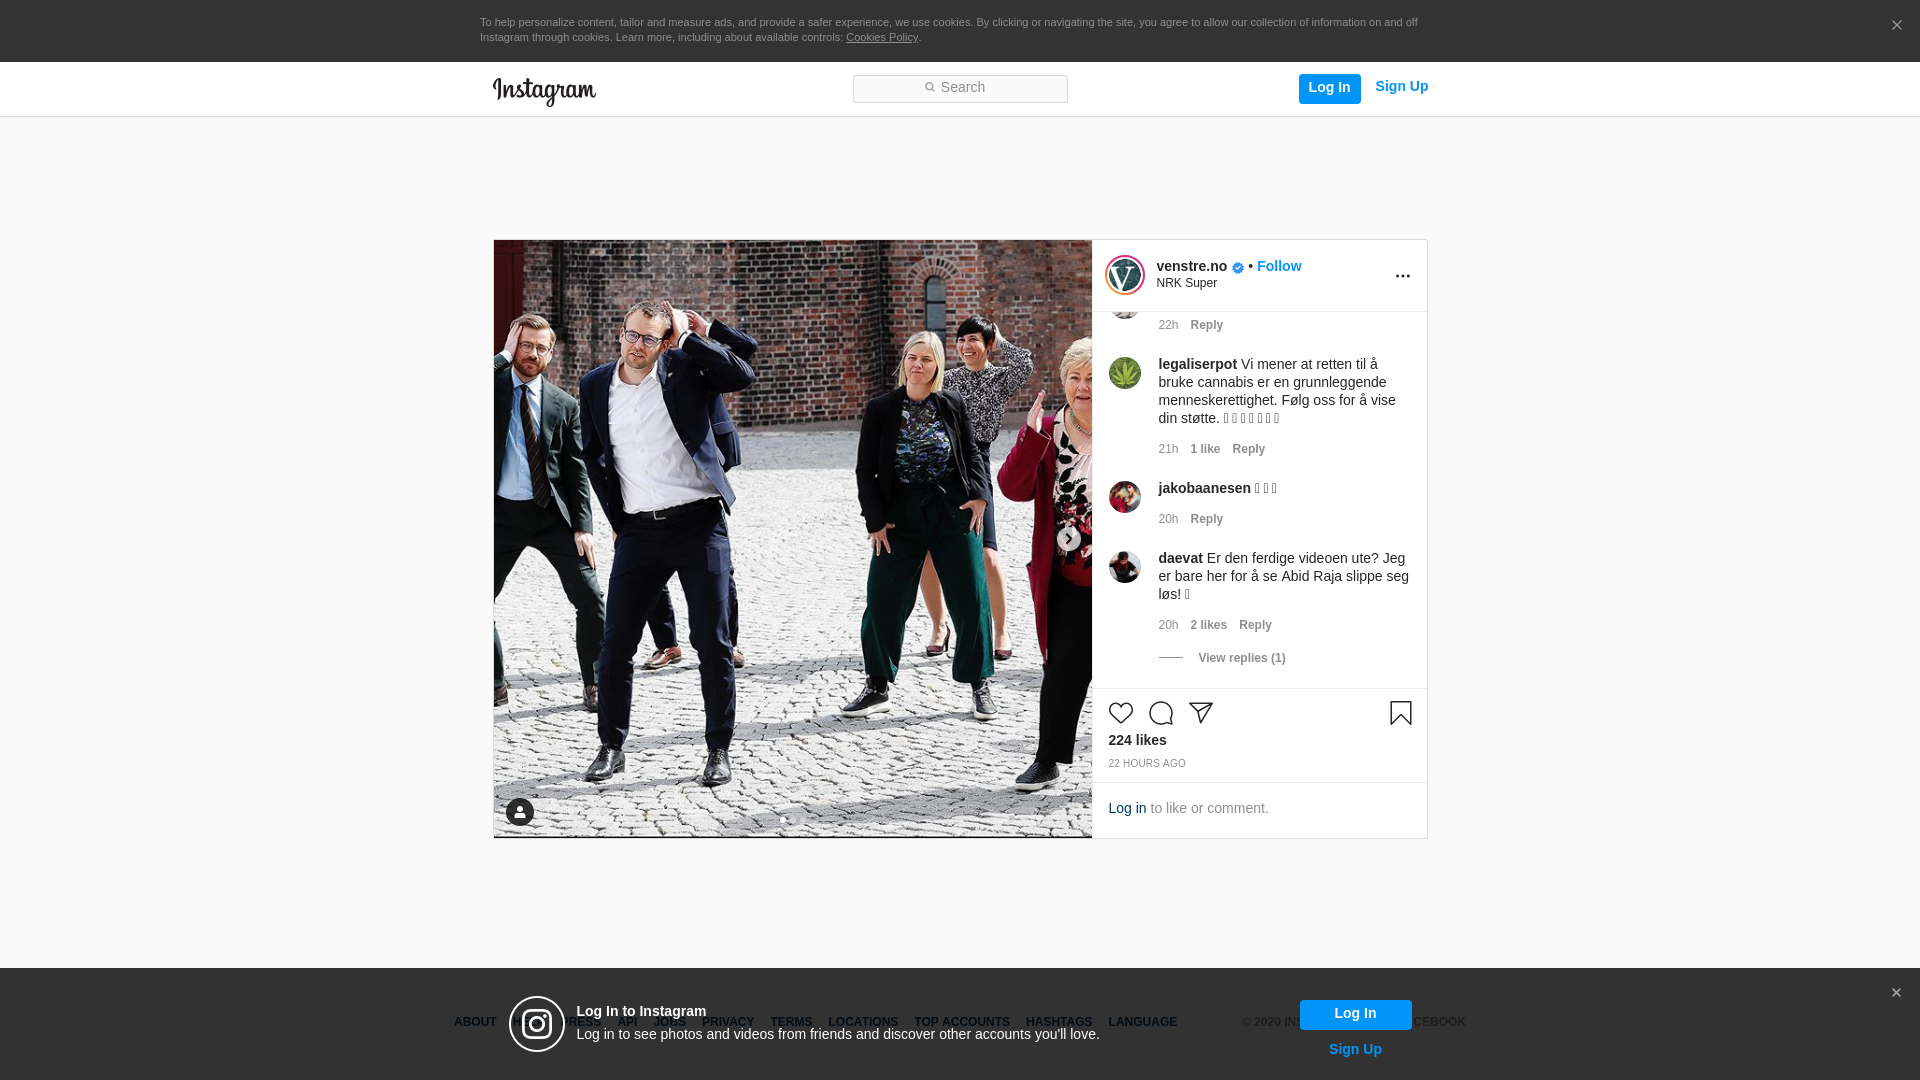The width and height of the screenshot is (1920, 1080).
Task: Click daevat's avatar
Action: (x=1124, y=567)
